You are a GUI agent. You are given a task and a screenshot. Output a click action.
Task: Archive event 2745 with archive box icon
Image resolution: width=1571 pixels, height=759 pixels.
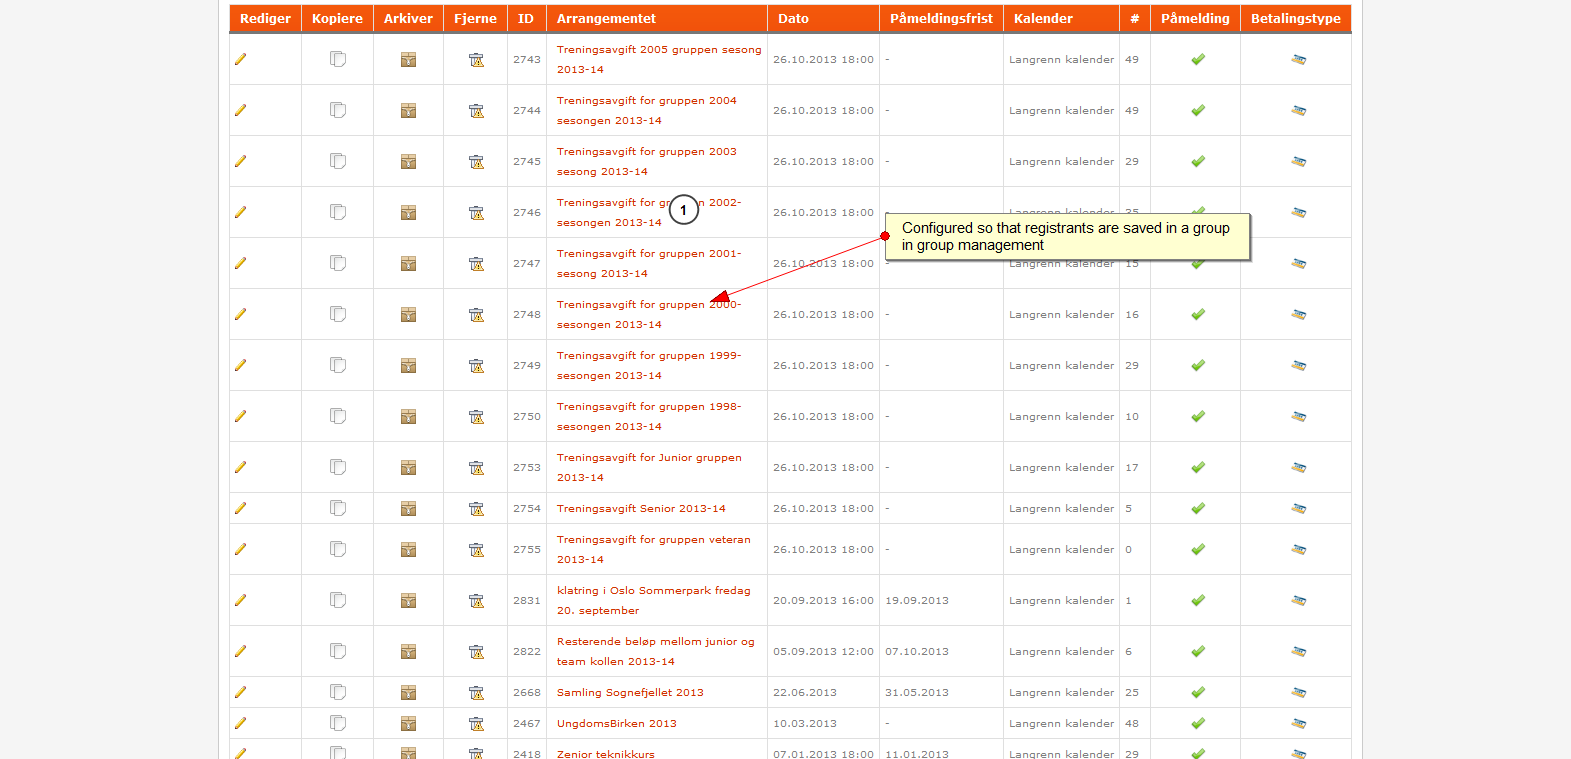pyautogui.click(x=408, y=161)
